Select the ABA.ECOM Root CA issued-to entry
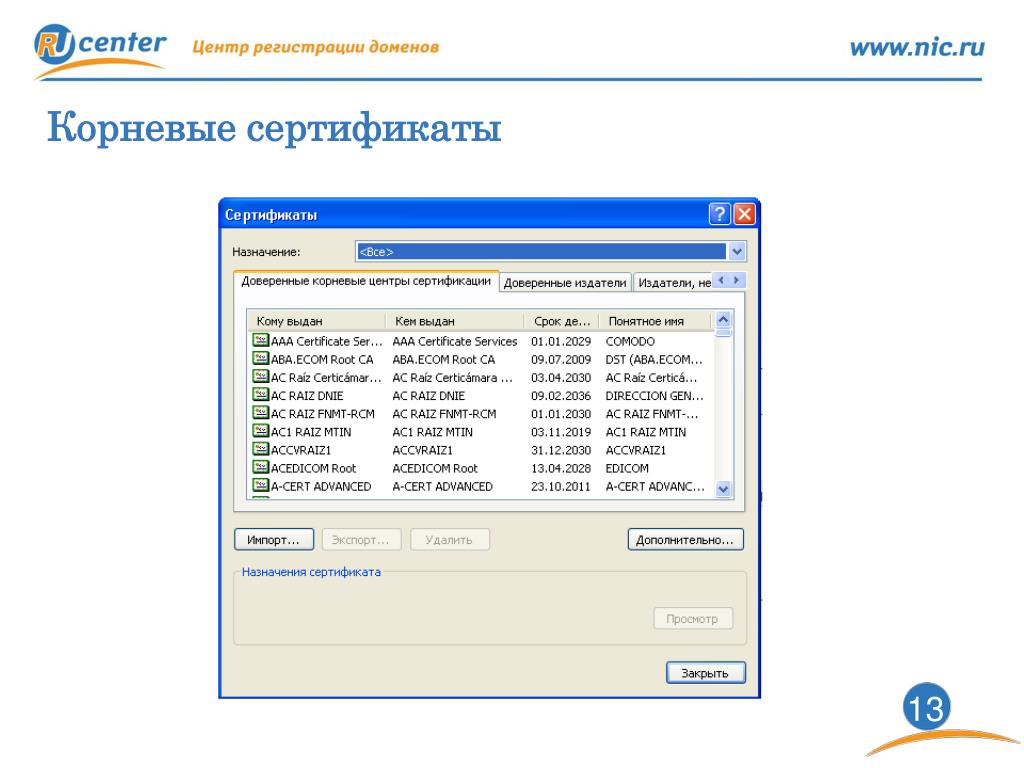The height and width of the screenshot is (768, 1024). click(322, 360)
